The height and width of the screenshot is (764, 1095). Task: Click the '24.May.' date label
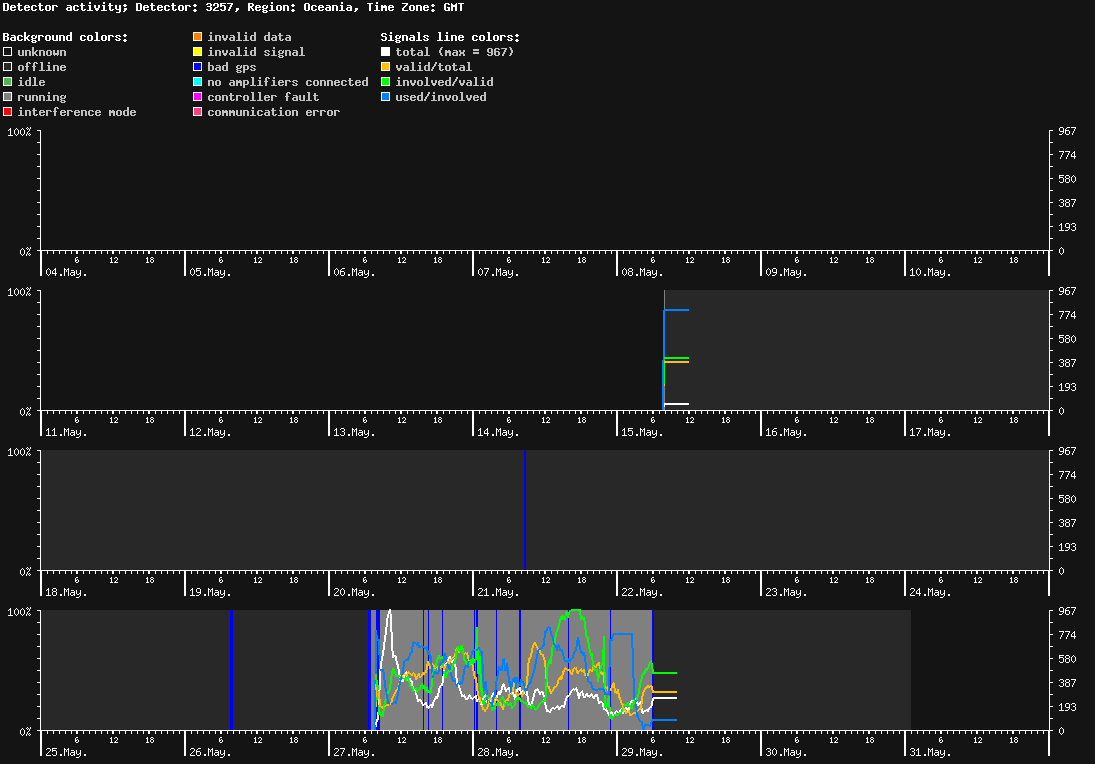coord(929,592)
